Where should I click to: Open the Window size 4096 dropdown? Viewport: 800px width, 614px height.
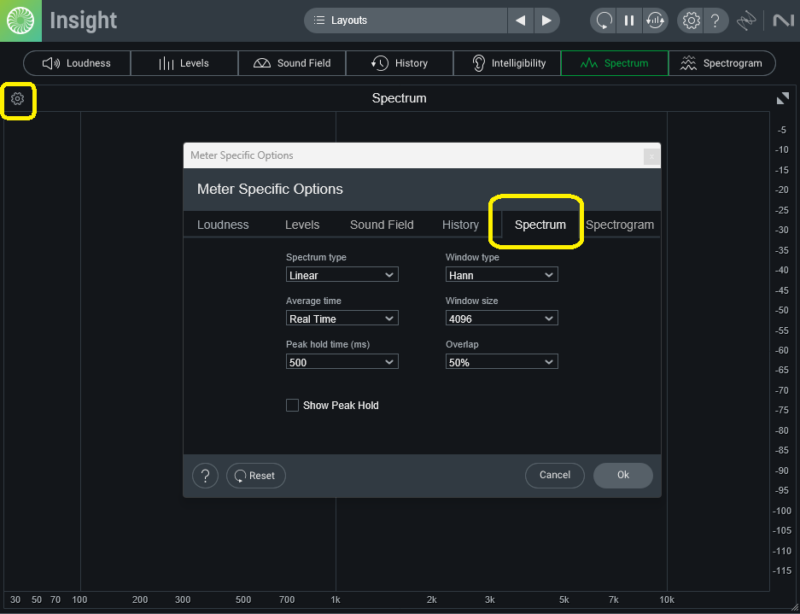coord(501,319)
